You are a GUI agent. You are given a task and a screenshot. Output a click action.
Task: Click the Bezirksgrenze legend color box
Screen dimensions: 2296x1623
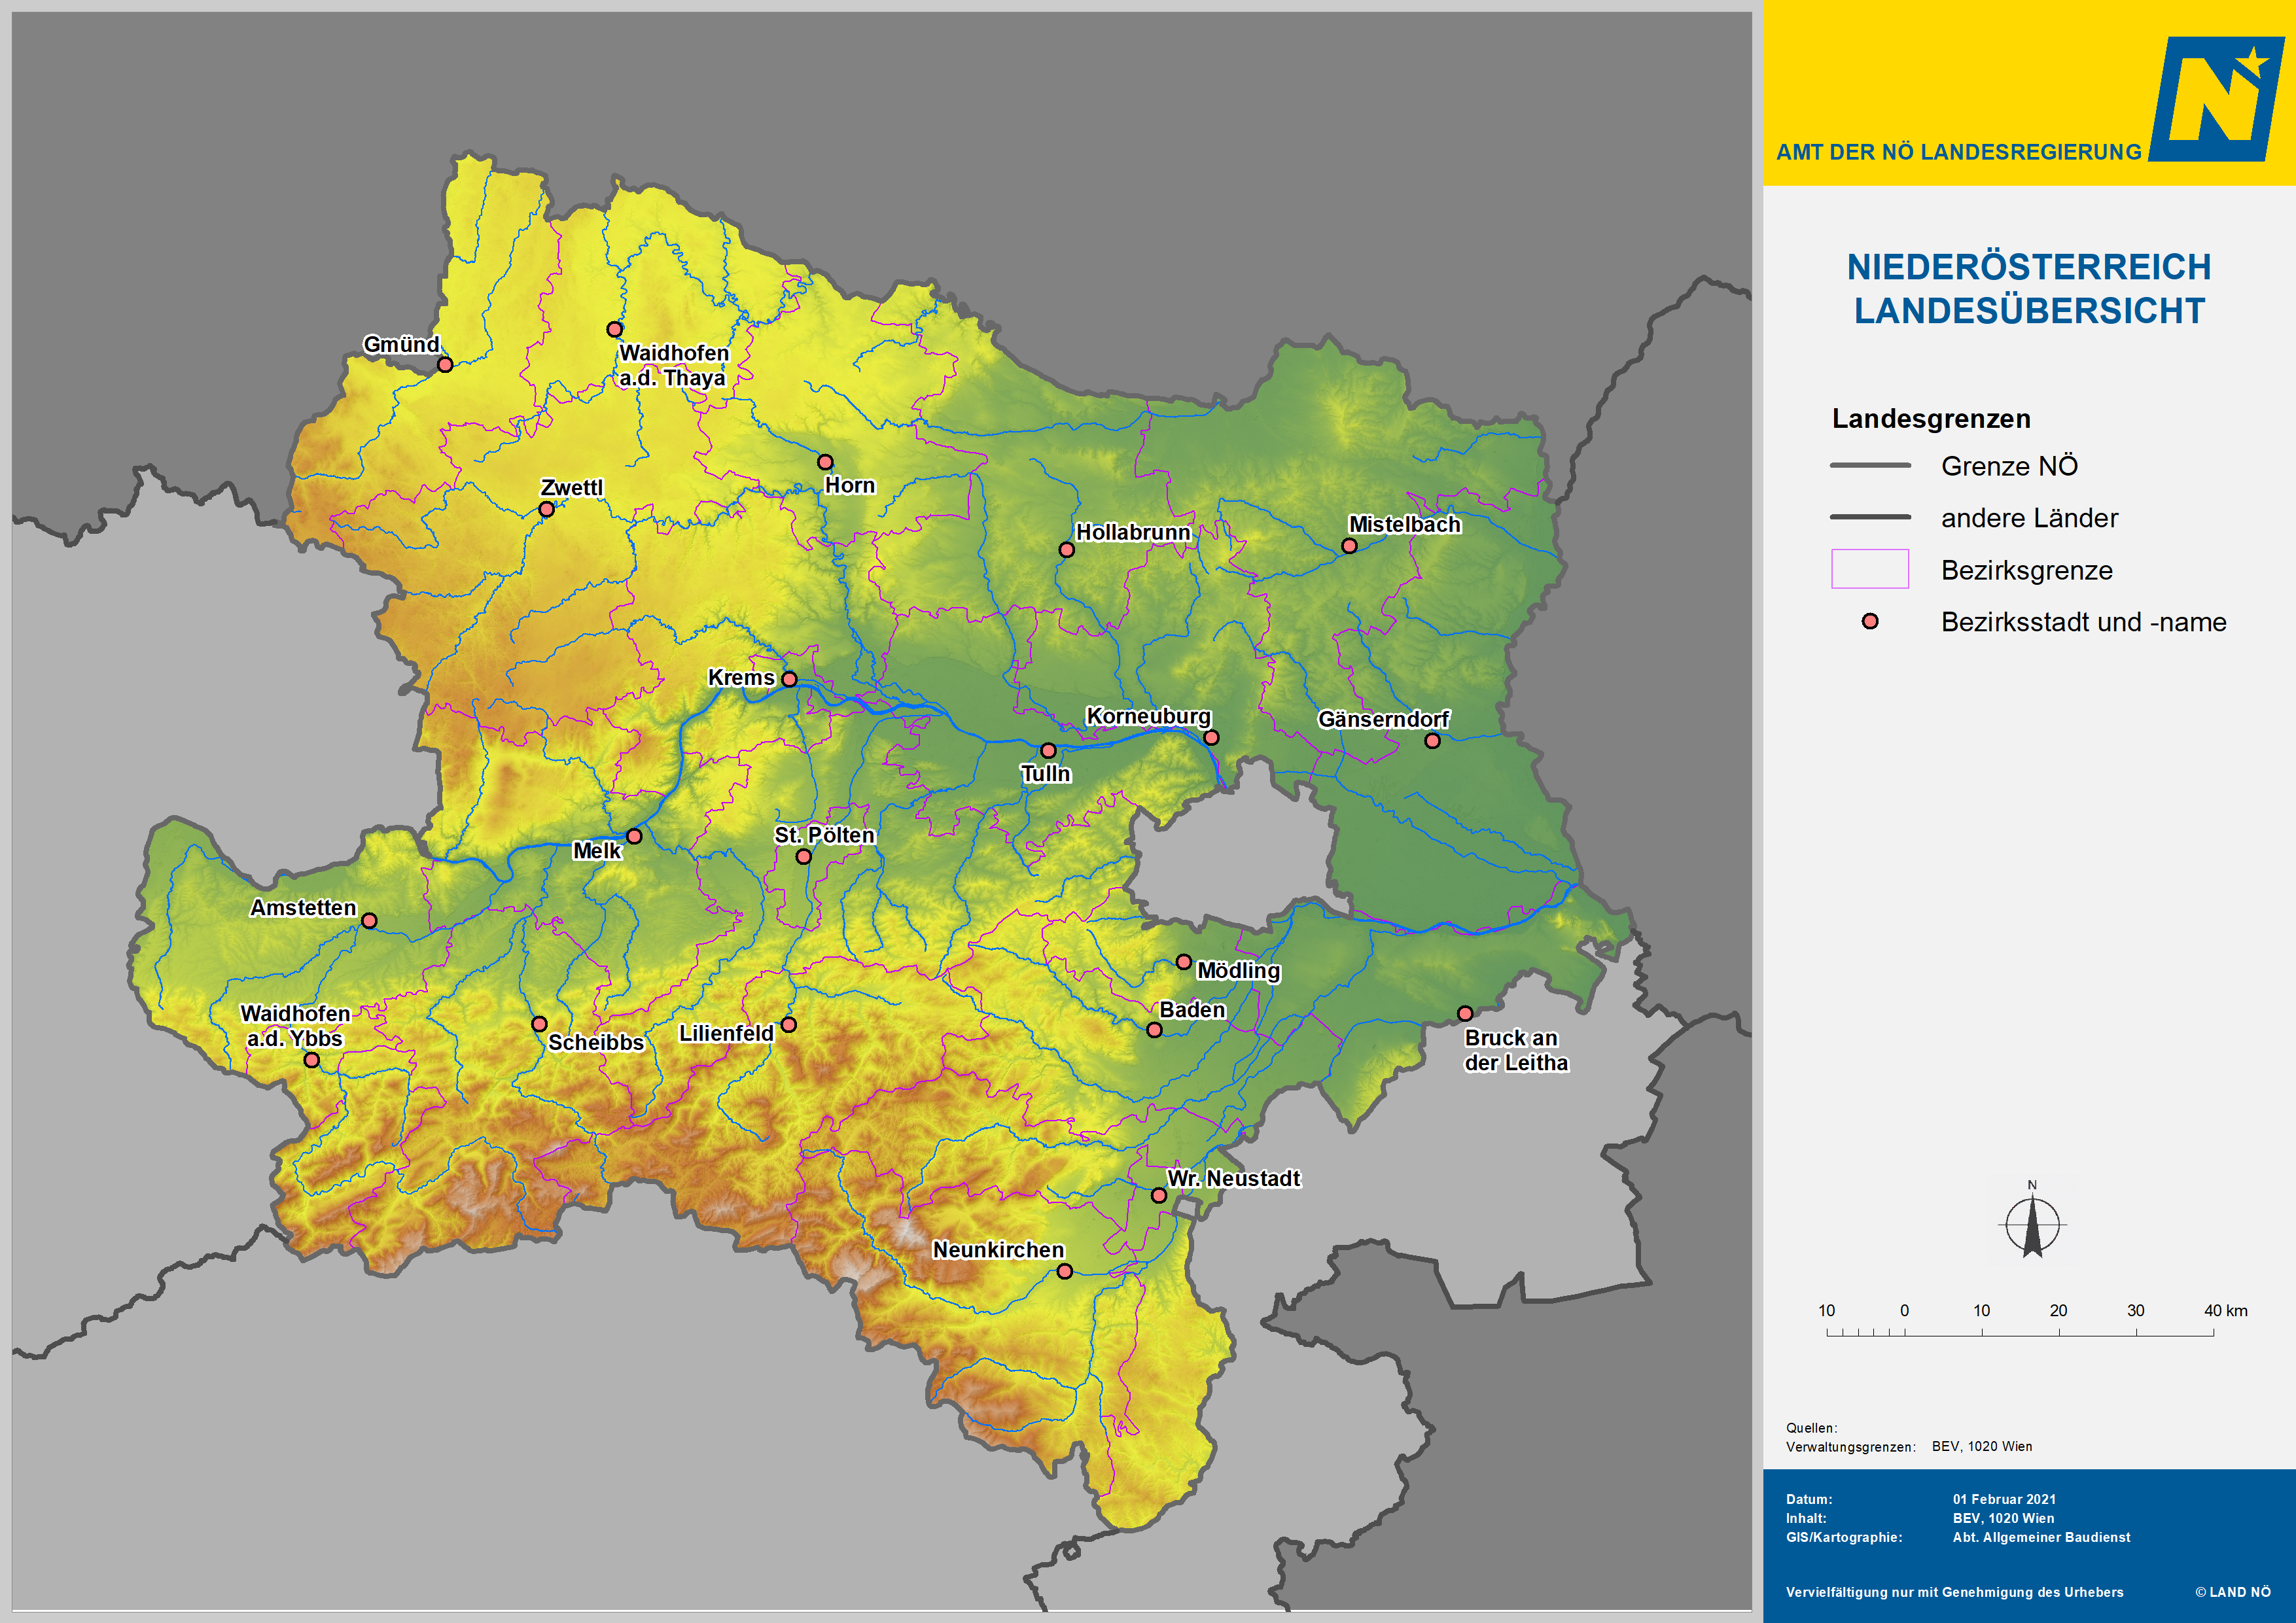tap(1870, 569)
